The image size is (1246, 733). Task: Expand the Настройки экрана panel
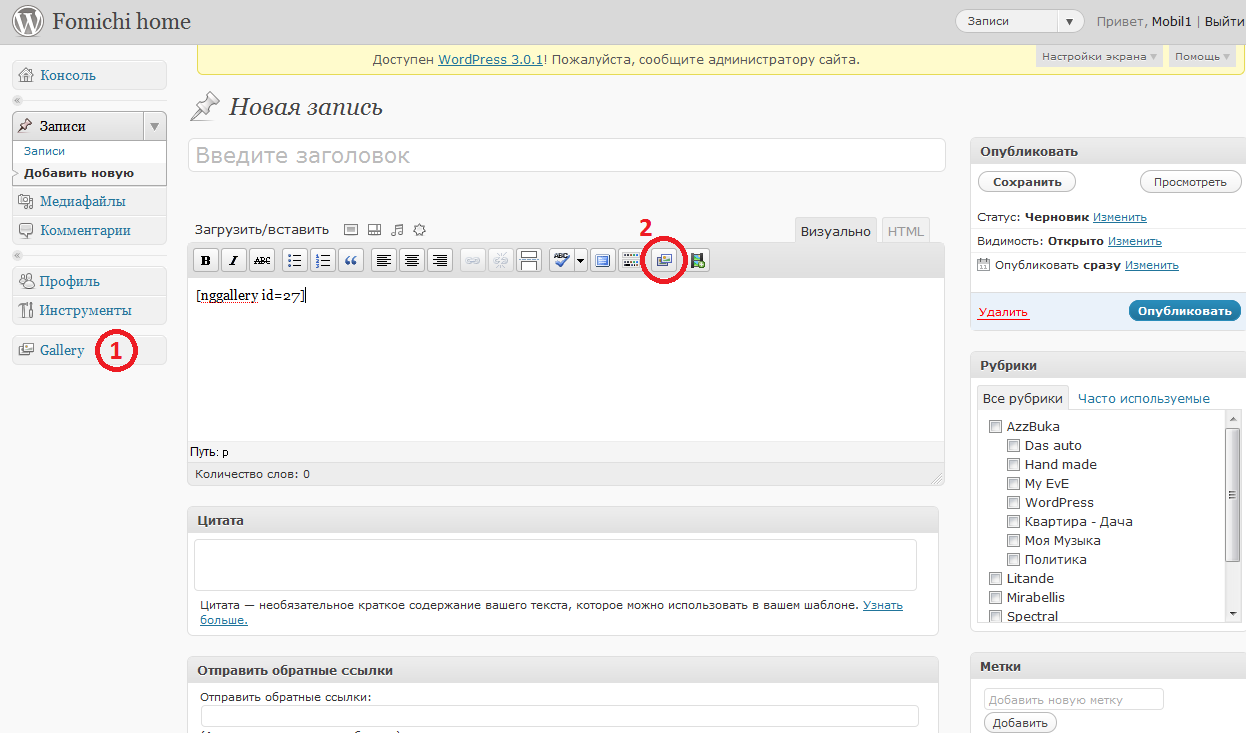[1099, 57]
